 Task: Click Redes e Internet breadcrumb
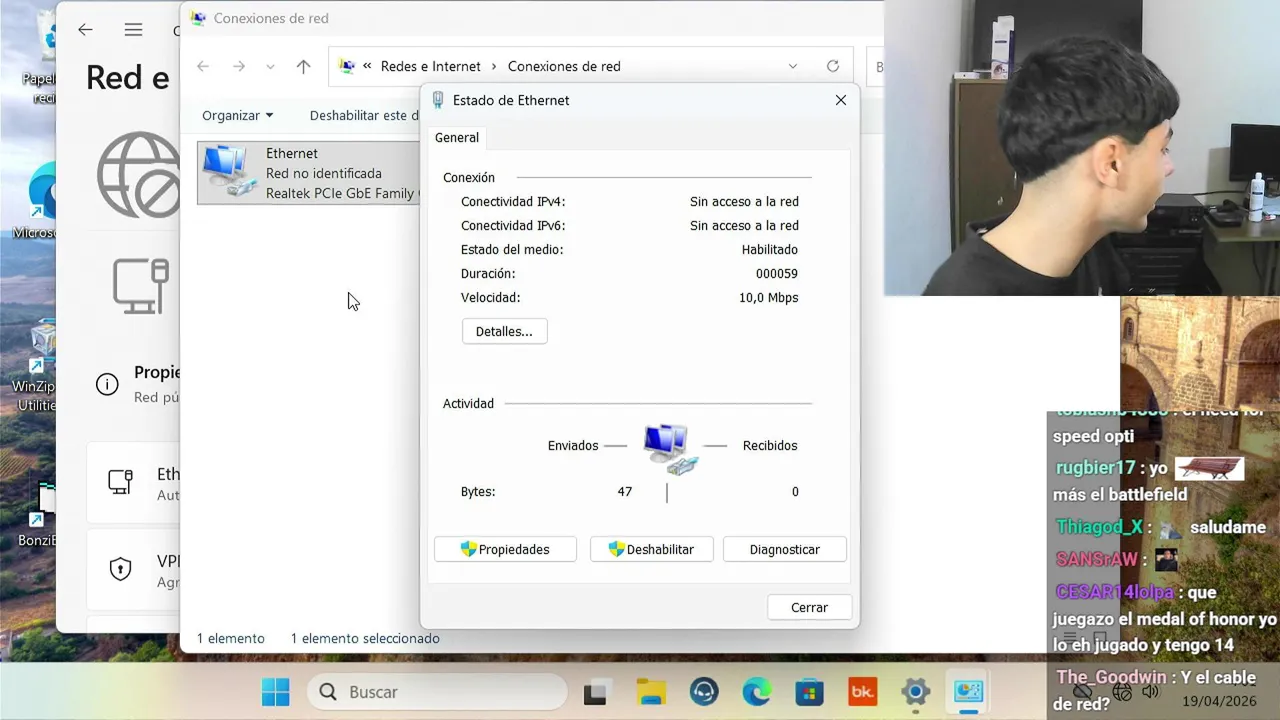click(431, 66)
